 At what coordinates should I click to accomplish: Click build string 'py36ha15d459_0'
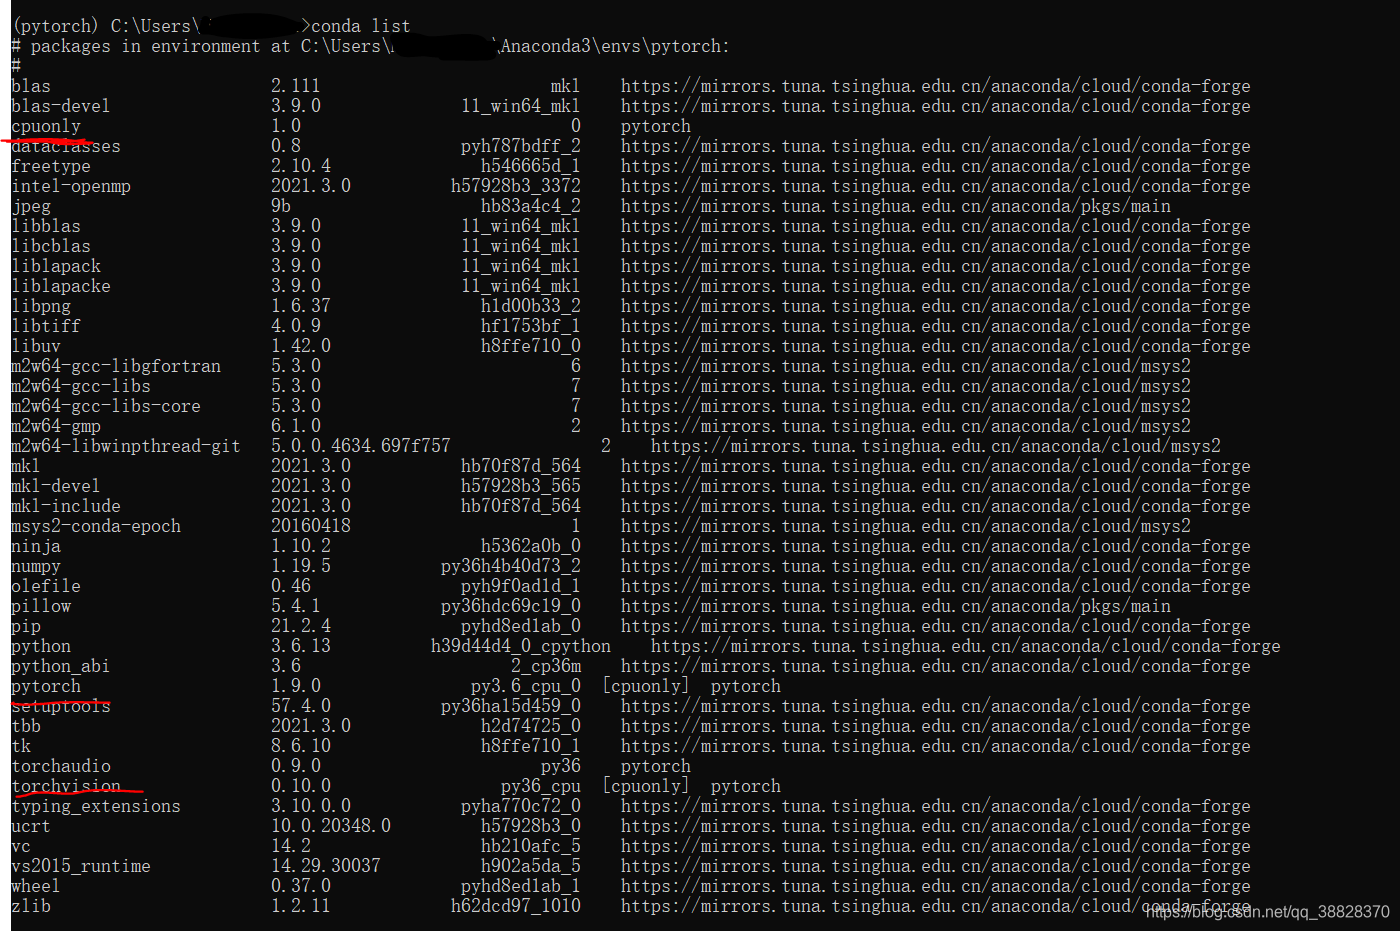click(511, 706)
